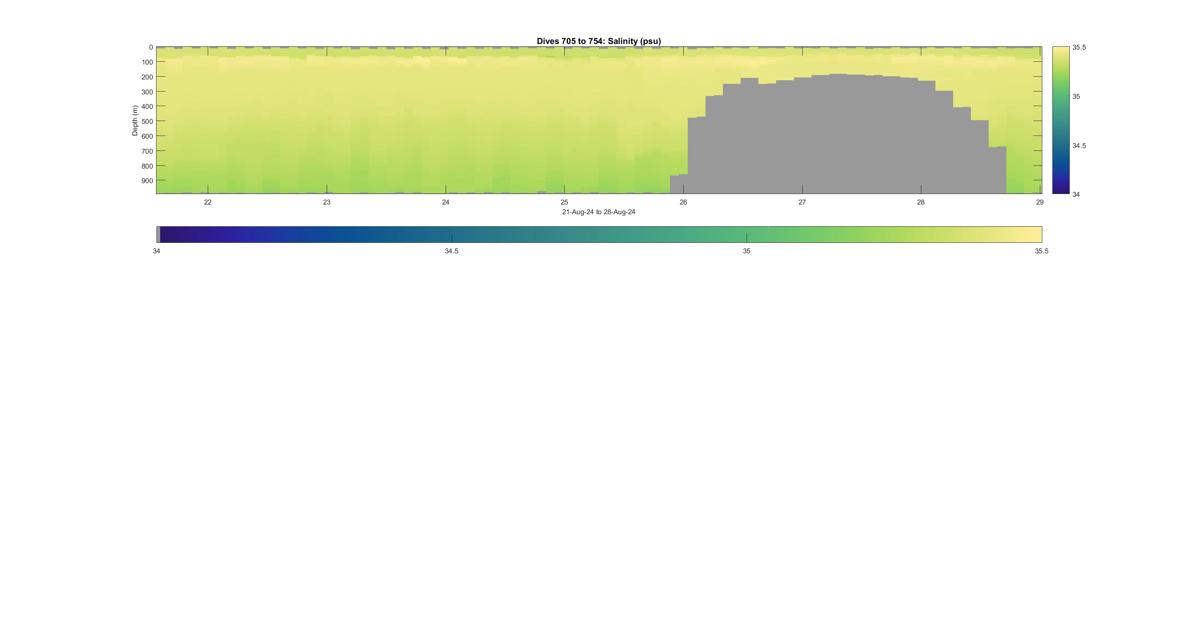Viewport: 1200px width, 622px height.
Task: Click "34.5" tick on the vertical colorbar
Action: click(x=1079, y=145)
